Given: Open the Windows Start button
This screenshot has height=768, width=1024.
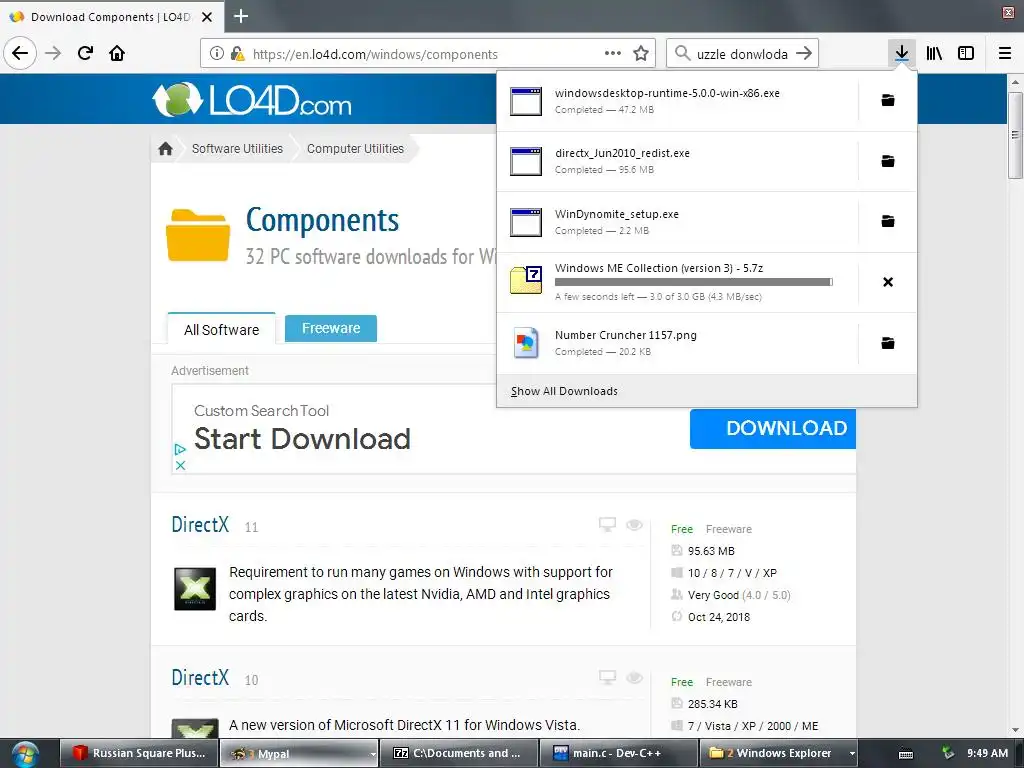Looking at the screenshot, I should (x=24, y=754).
